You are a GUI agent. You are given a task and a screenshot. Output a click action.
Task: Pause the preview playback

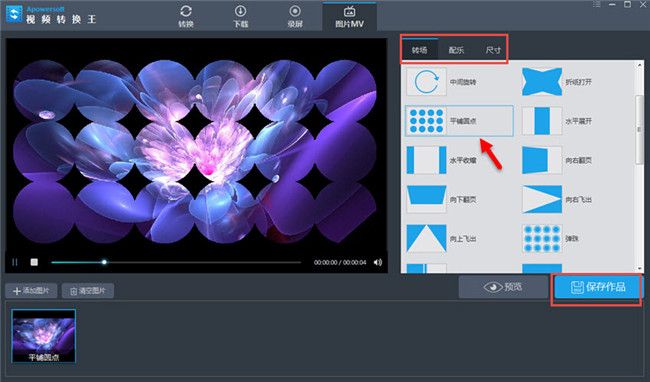[15, 262]
